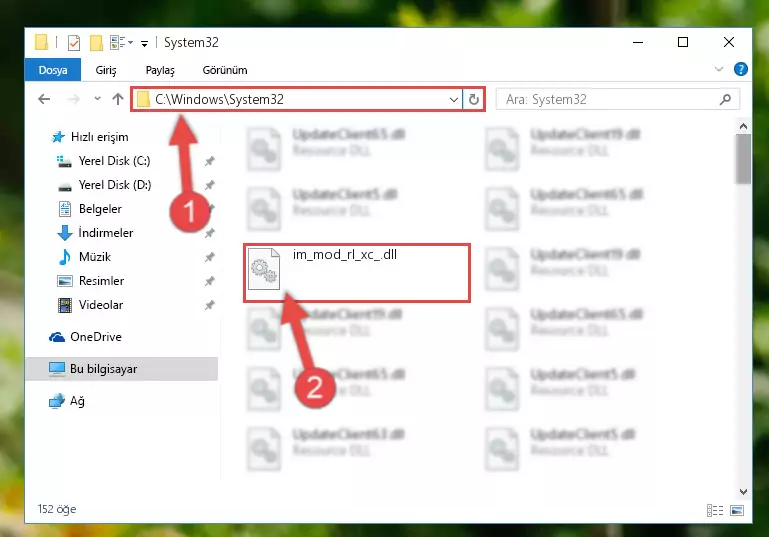Click the vertical scrollbar down arrow
769x537 pixels.
tap(743, 491)
